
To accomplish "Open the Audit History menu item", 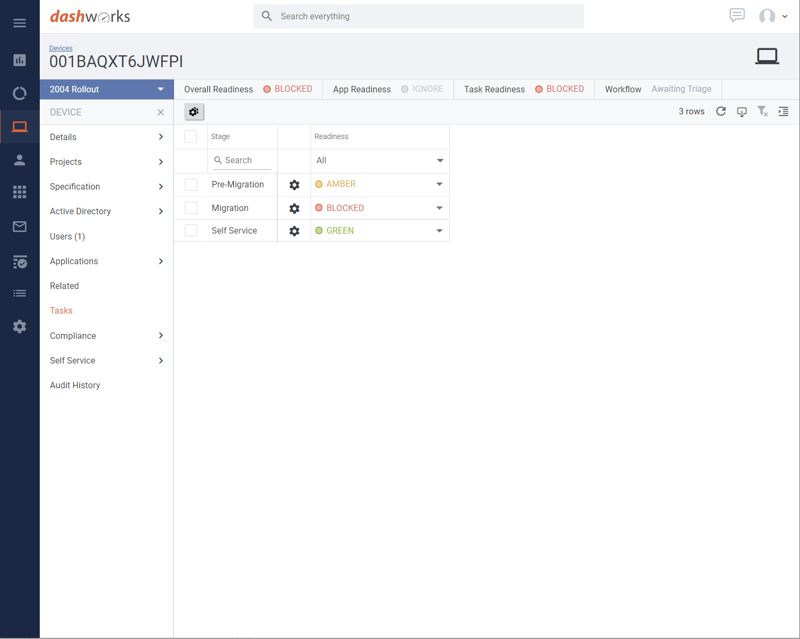I will point(75,385).
